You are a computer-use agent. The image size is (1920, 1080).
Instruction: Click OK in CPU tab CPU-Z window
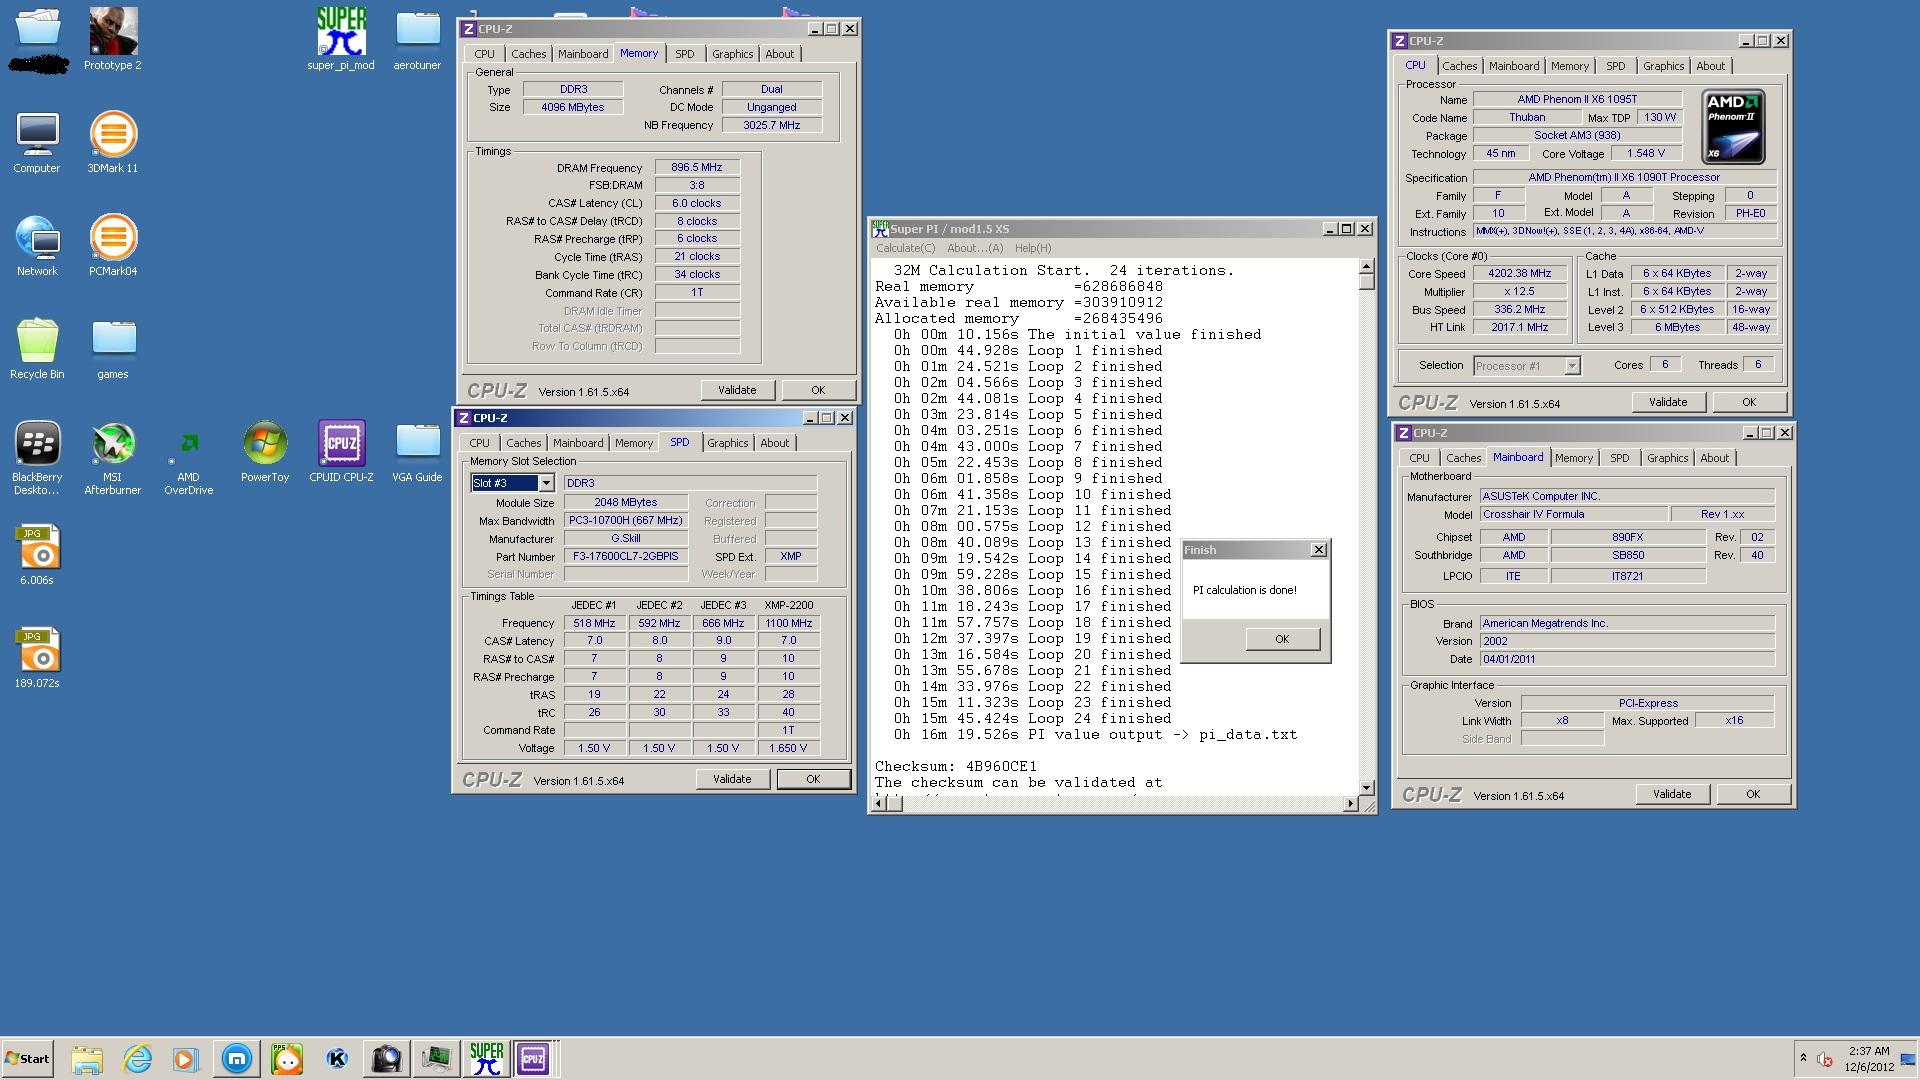coord(1749,402)
